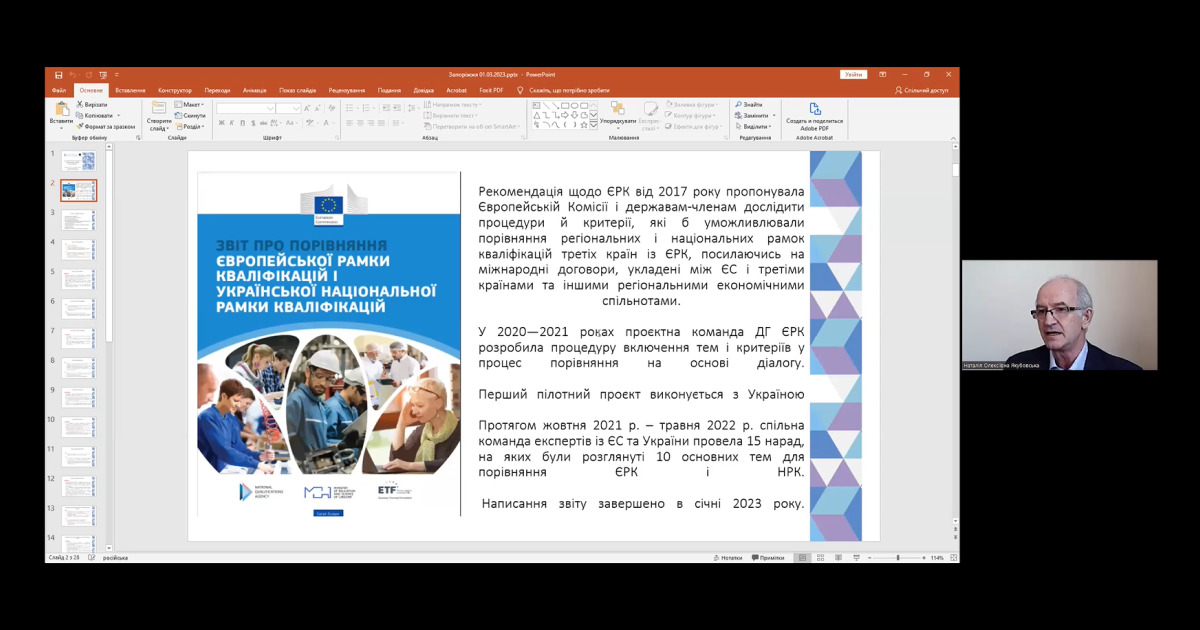Click the Create new slide icon
The image size is (1200, 630).
point(159,110)
